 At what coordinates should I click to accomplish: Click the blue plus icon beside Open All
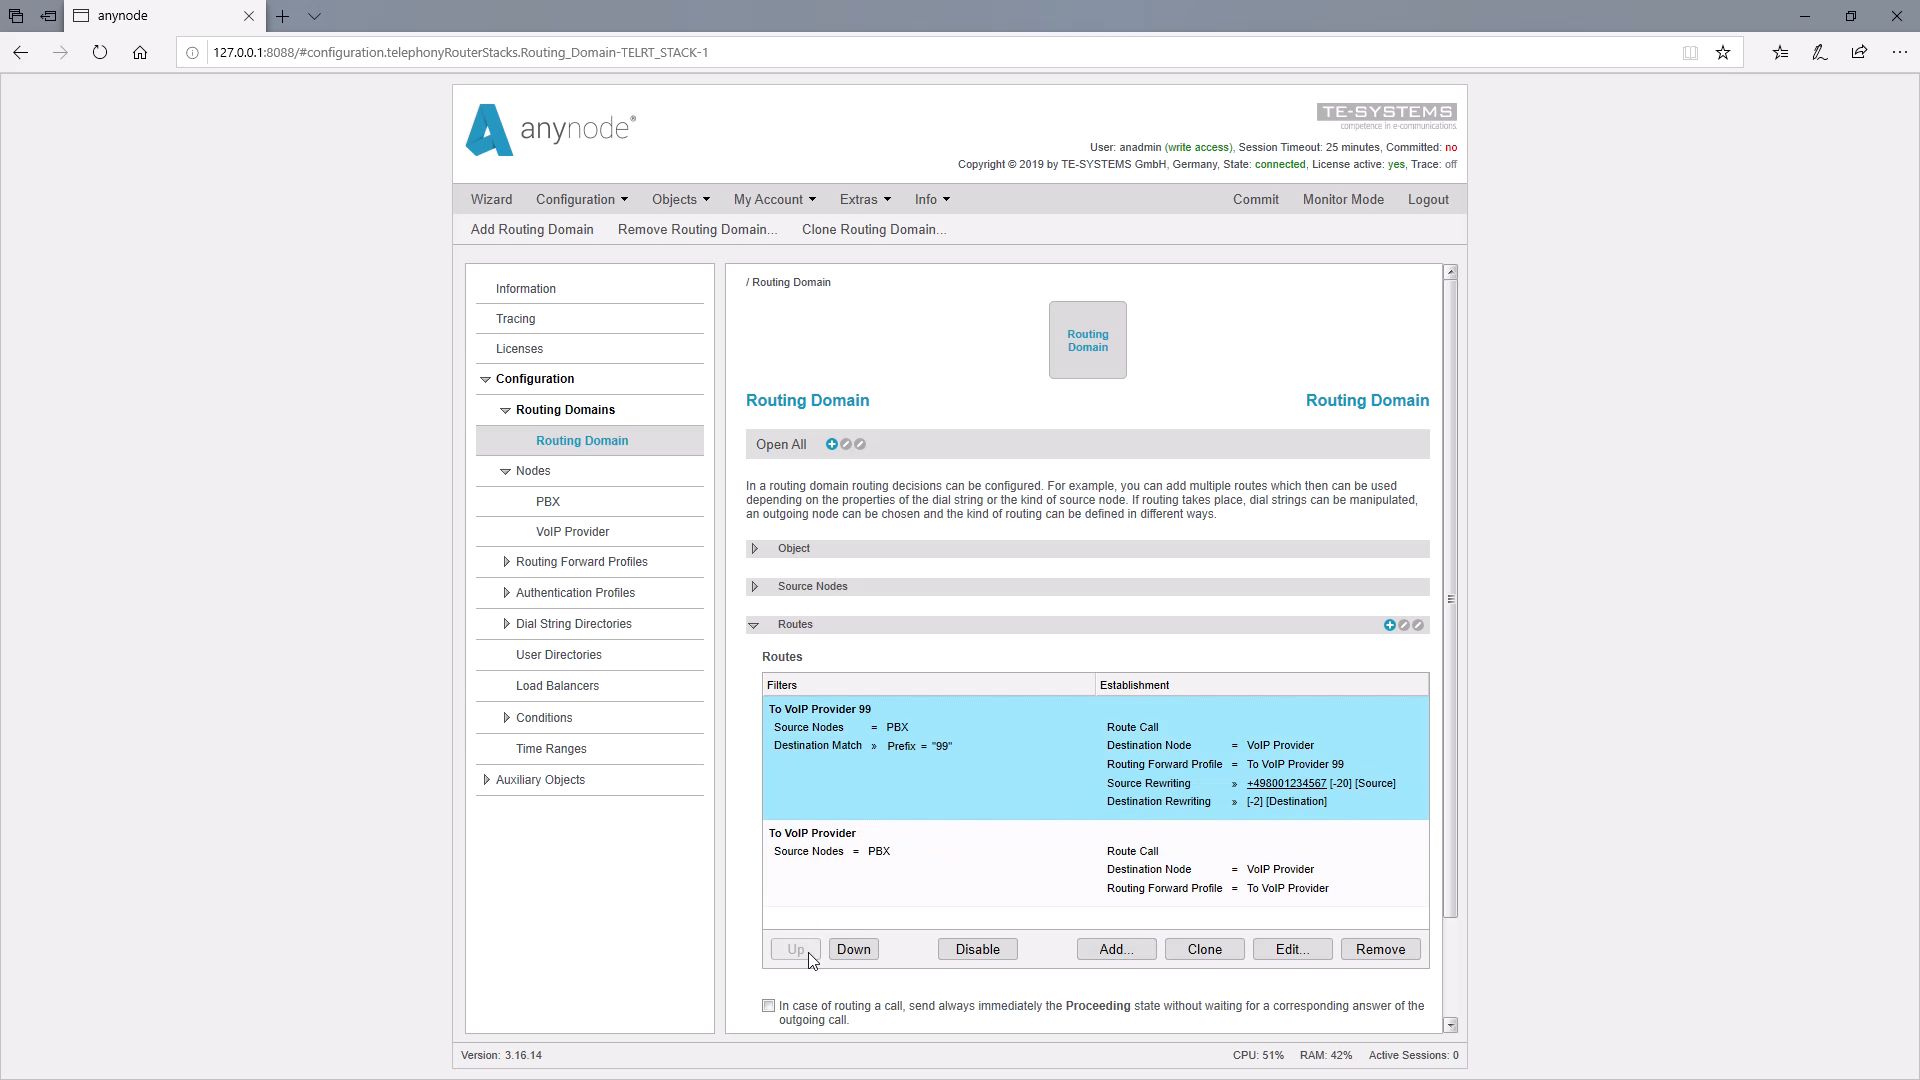click(831, 444)
